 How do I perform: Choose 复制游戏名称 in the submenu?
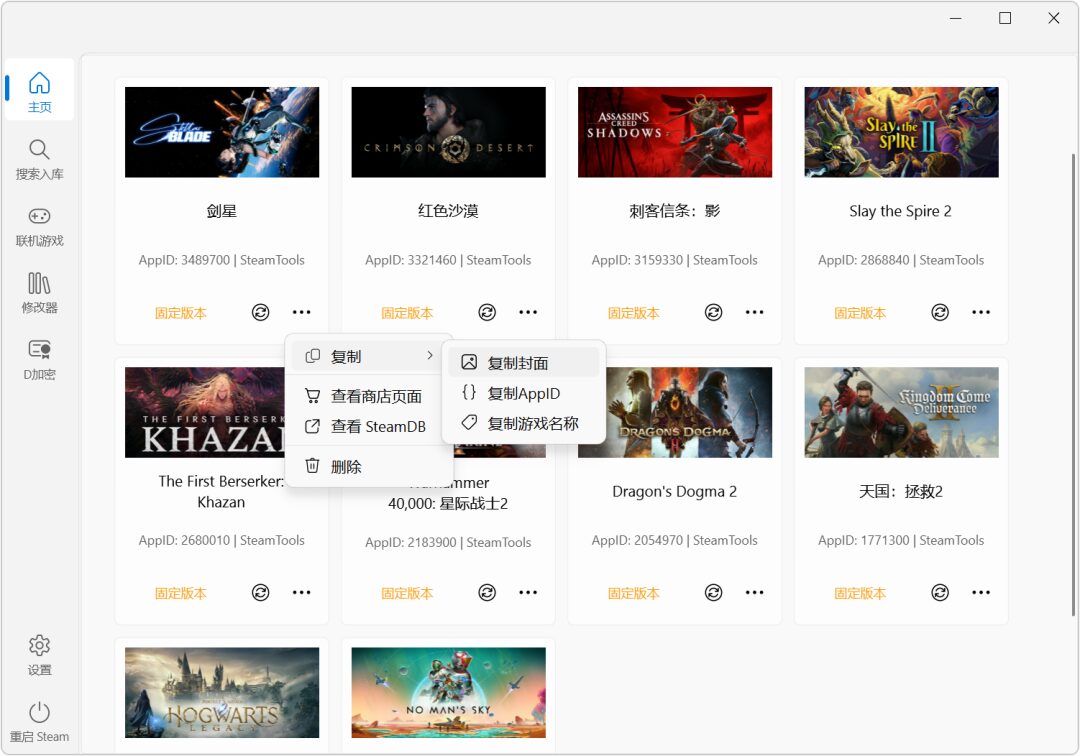click(523, 423)
